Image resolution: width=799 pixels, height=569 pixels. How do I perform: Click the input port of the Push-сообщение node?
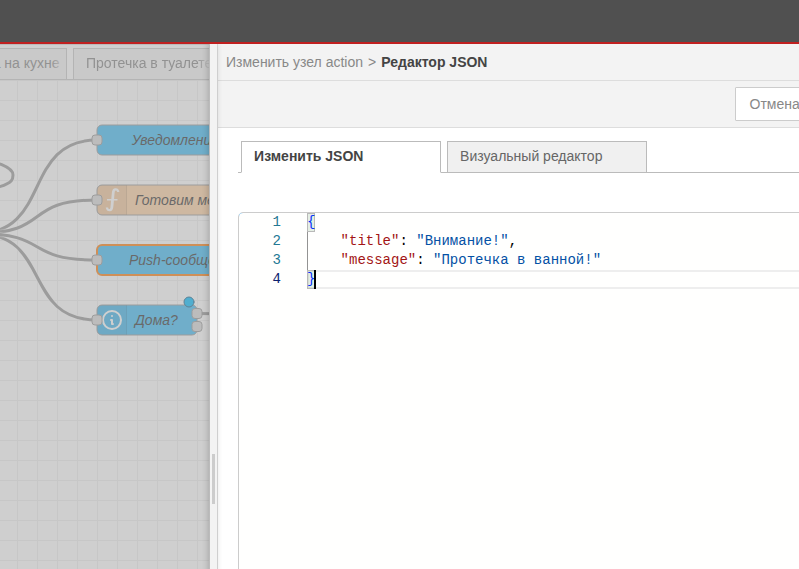(97, 260)
